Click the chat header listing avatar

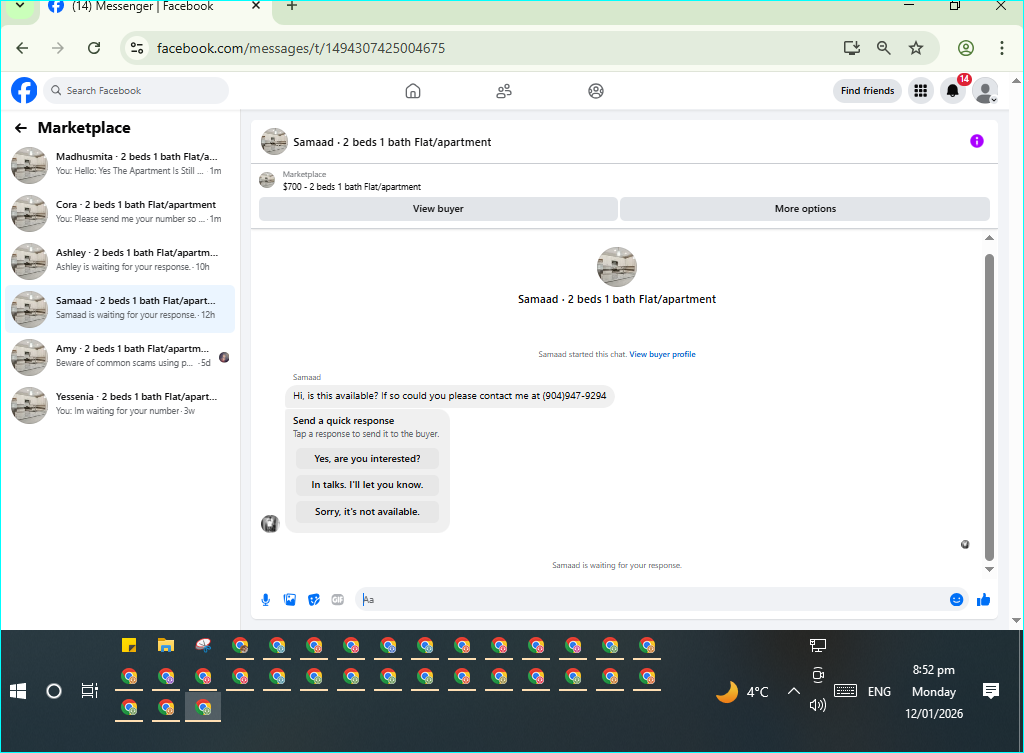(274, 142)
